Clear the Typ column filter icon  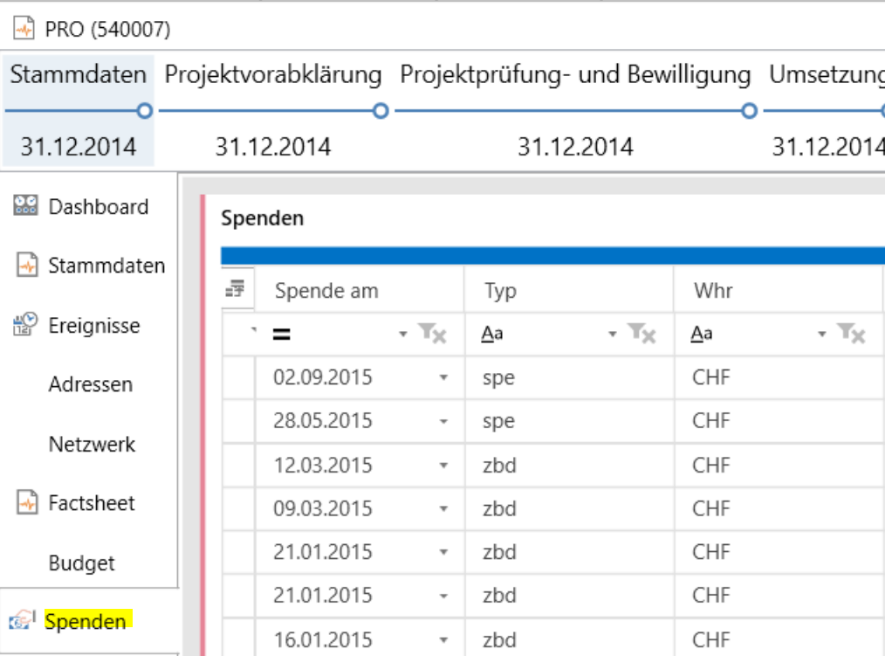tap(643, 335)
